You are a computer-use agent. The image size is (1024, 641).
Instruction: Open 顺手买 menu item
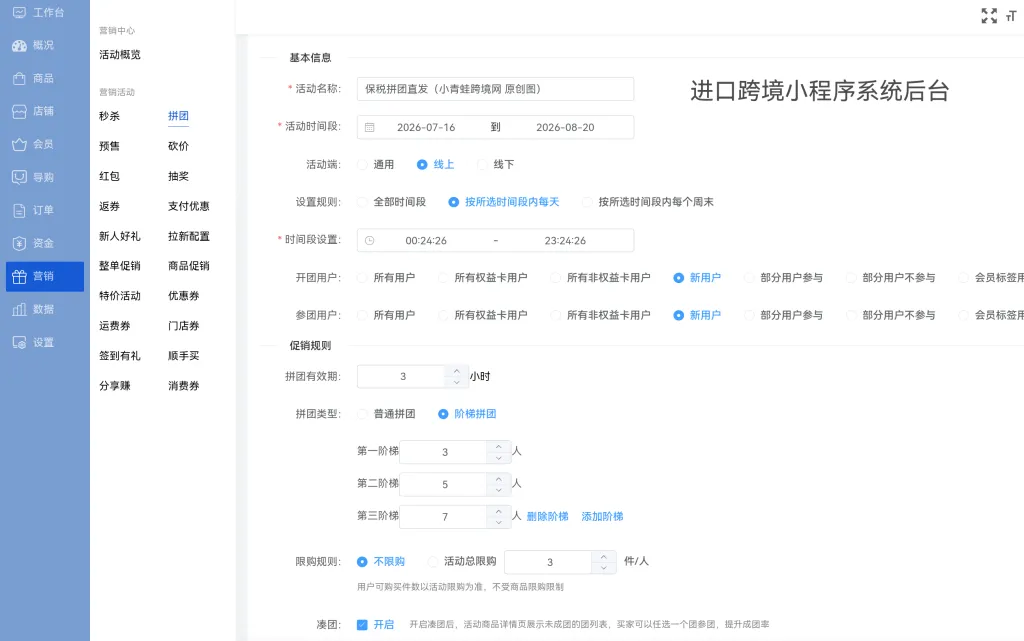[184, 356]
